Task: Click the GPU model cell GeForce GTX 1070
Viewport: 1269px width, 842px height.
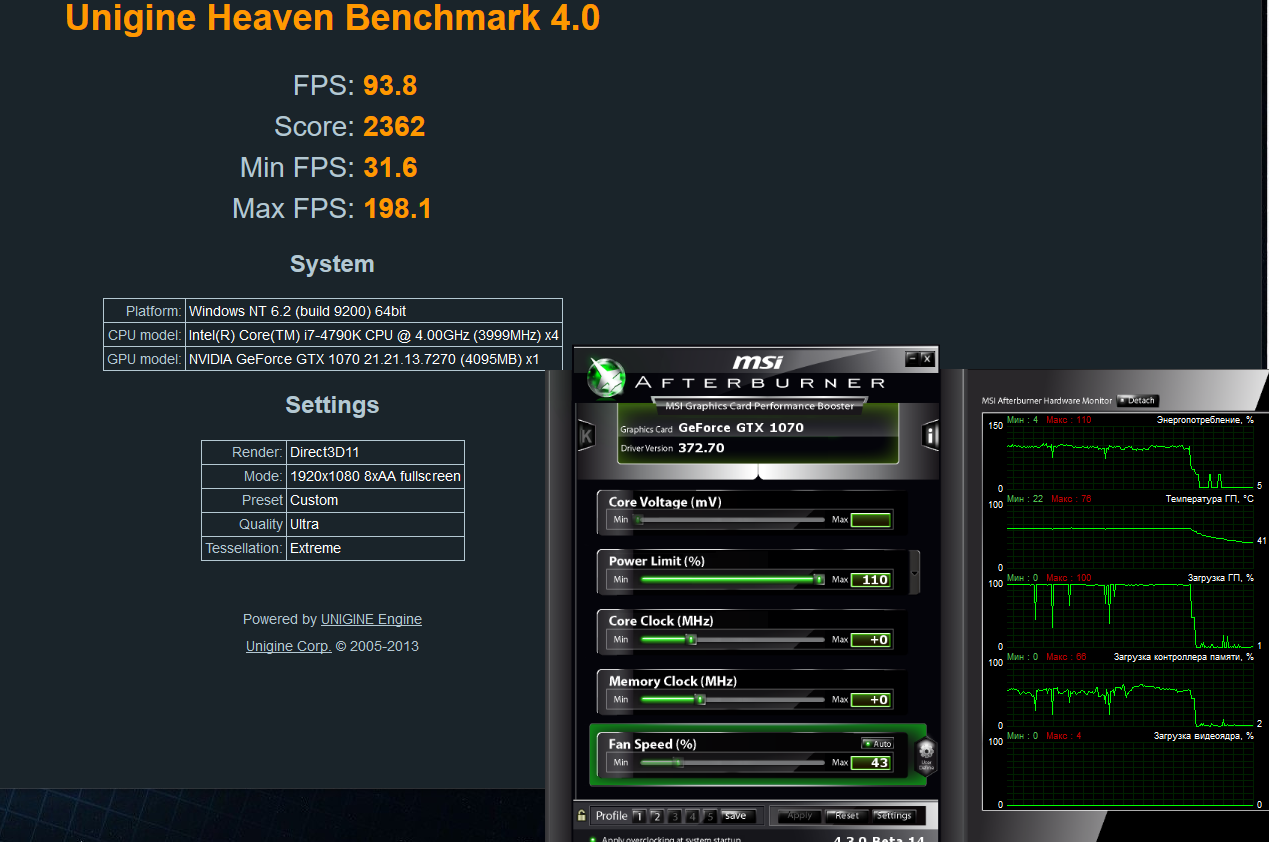Action: (x=374, y=359)
